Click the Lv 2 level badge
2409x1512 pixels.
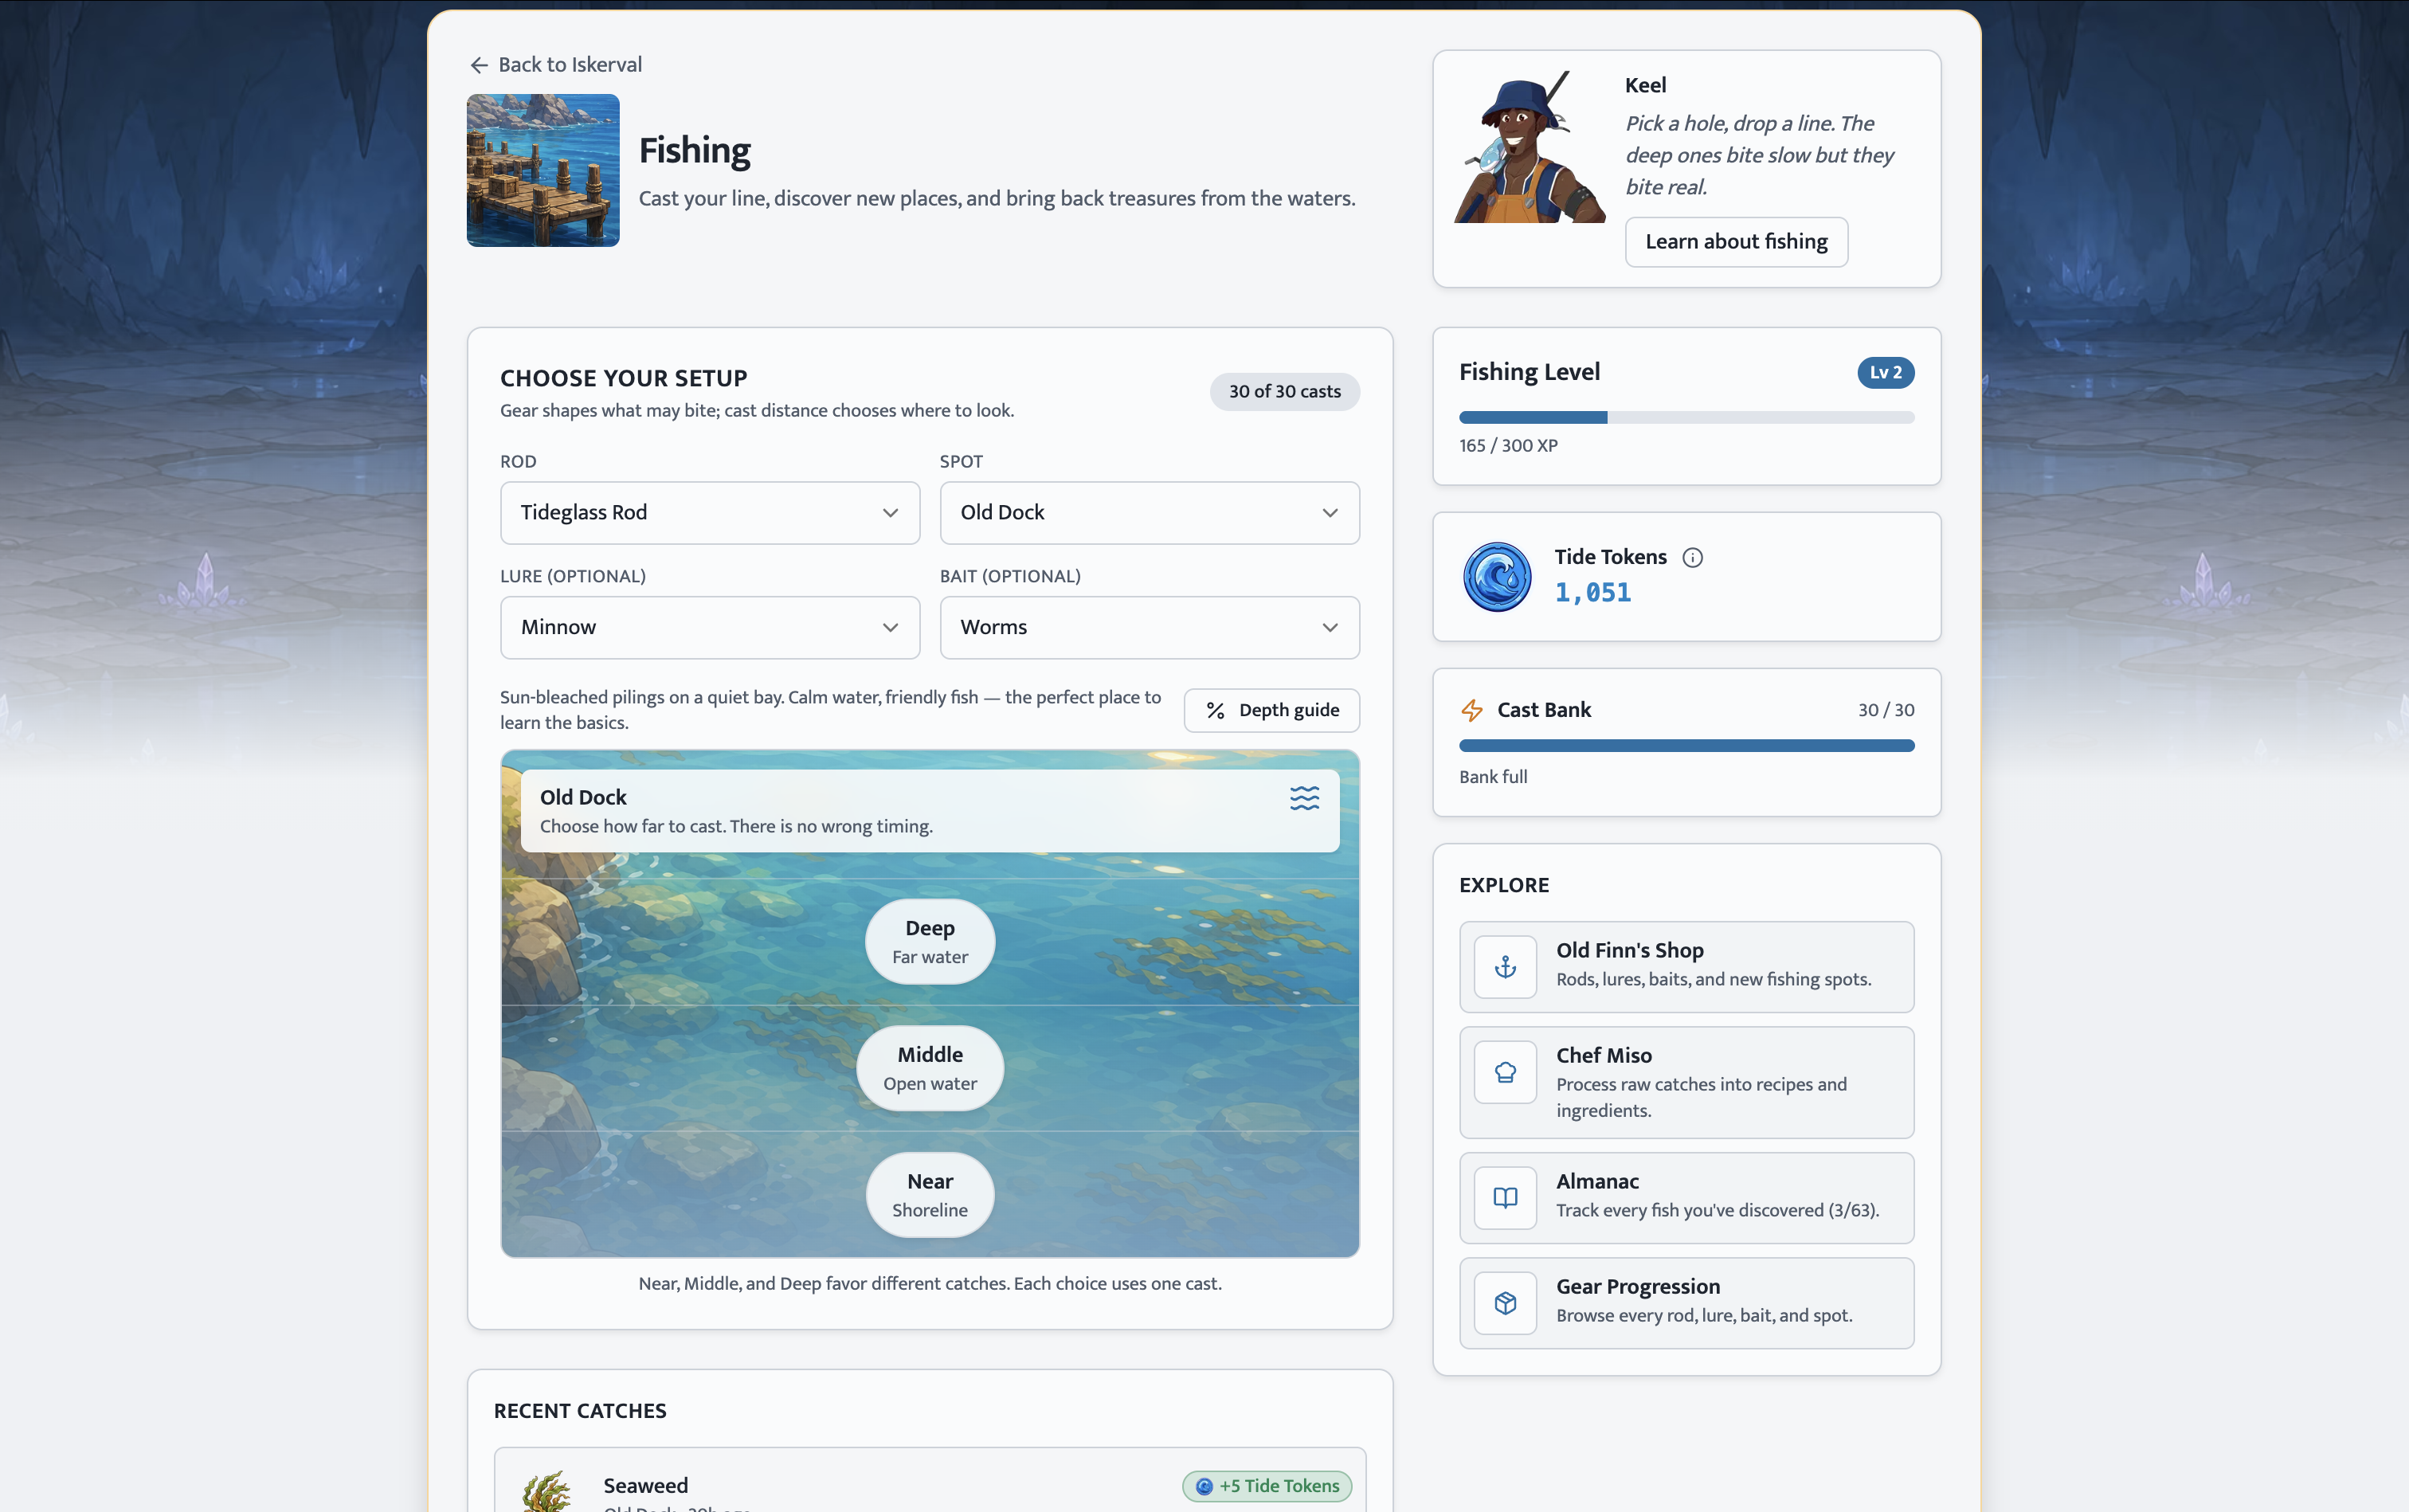click(x=1885, y=373)
